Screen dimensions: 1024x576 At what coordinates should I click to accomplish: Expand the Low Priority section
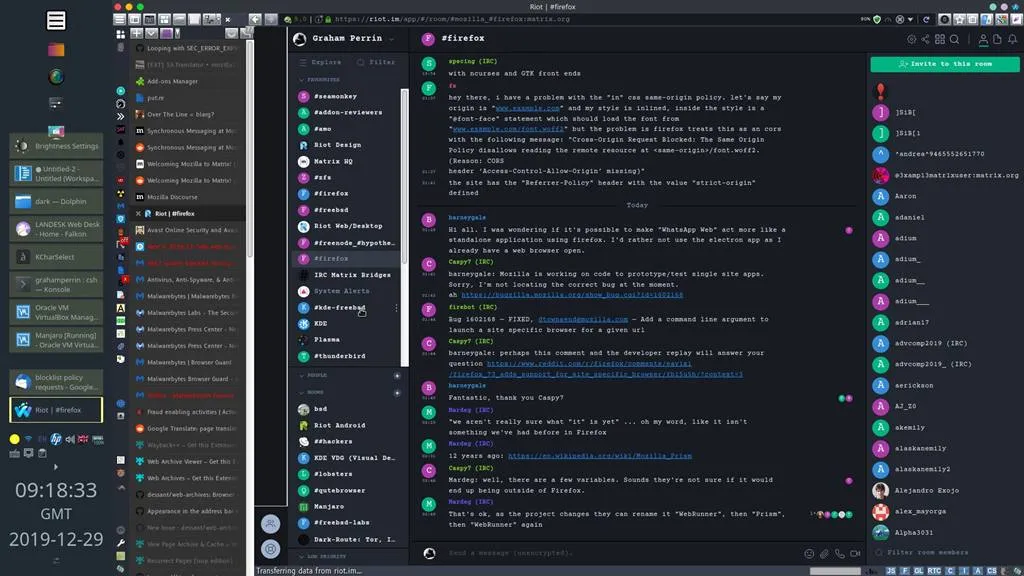click(x=323, y=556)
